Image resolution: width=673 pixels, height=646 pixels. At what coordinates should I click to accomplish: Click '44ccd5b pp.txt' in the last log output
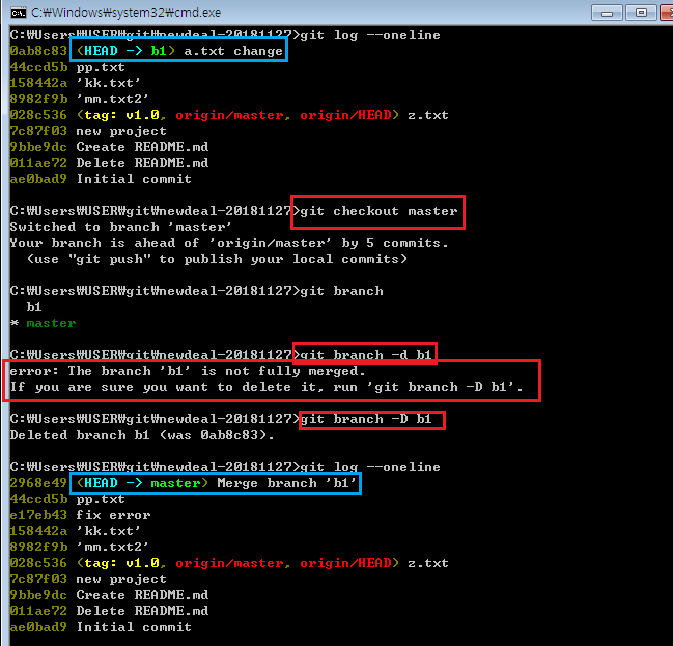(67, 499)
